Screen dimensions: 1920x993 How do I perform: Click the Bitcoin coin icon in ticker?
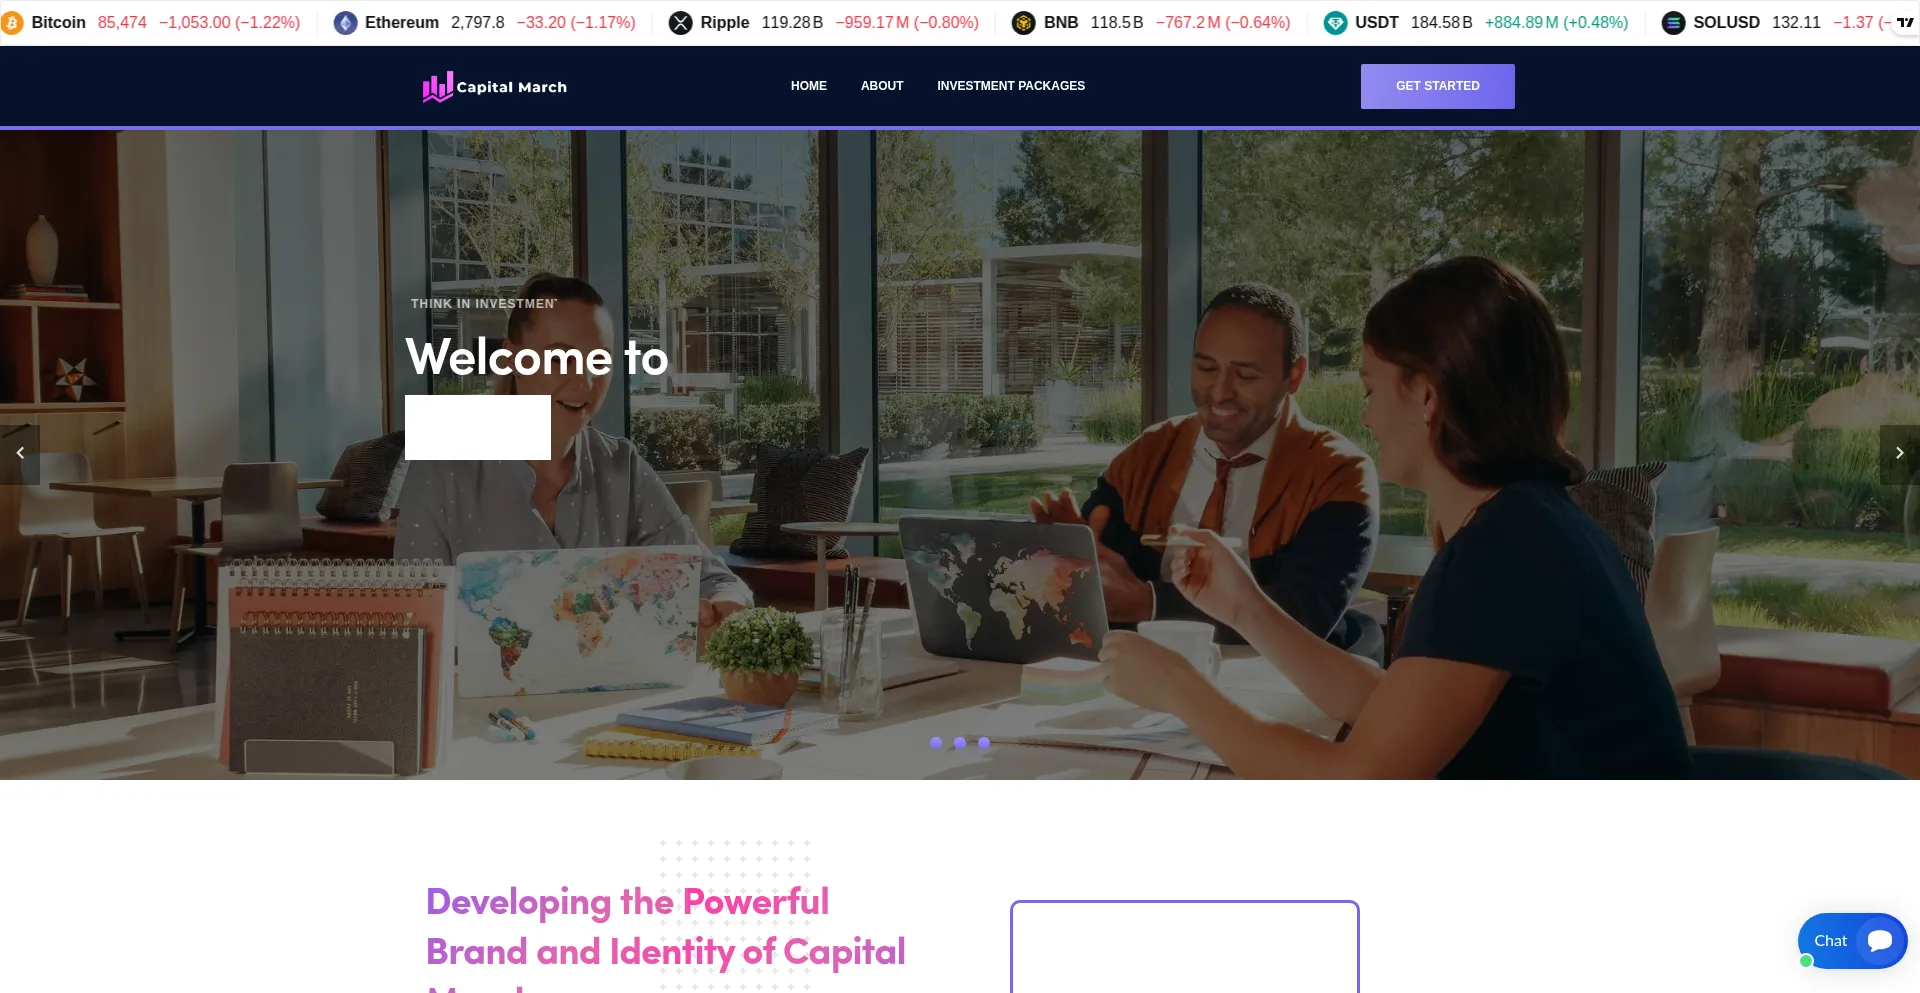11,22
